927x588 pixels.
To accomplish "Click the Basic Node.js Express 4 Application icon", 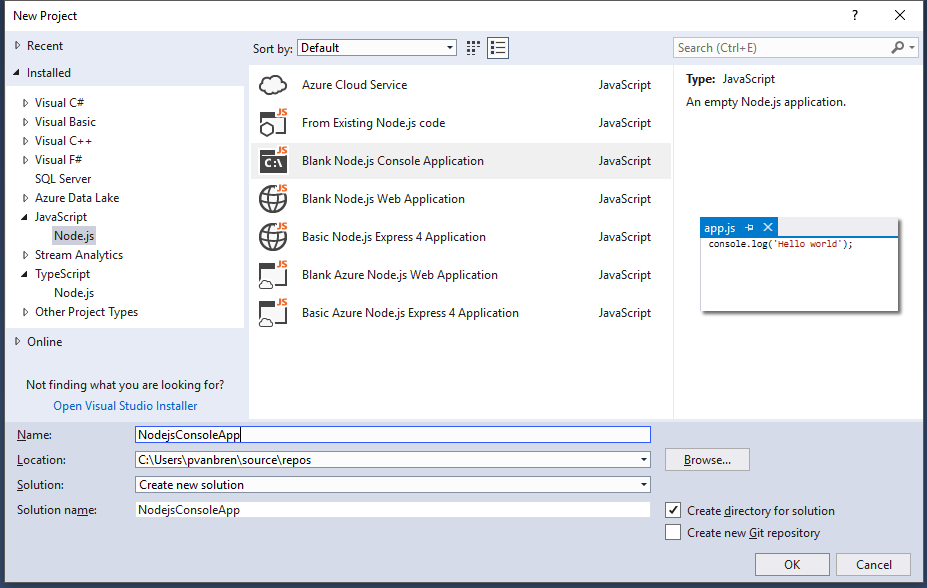I will click(273, 237).
